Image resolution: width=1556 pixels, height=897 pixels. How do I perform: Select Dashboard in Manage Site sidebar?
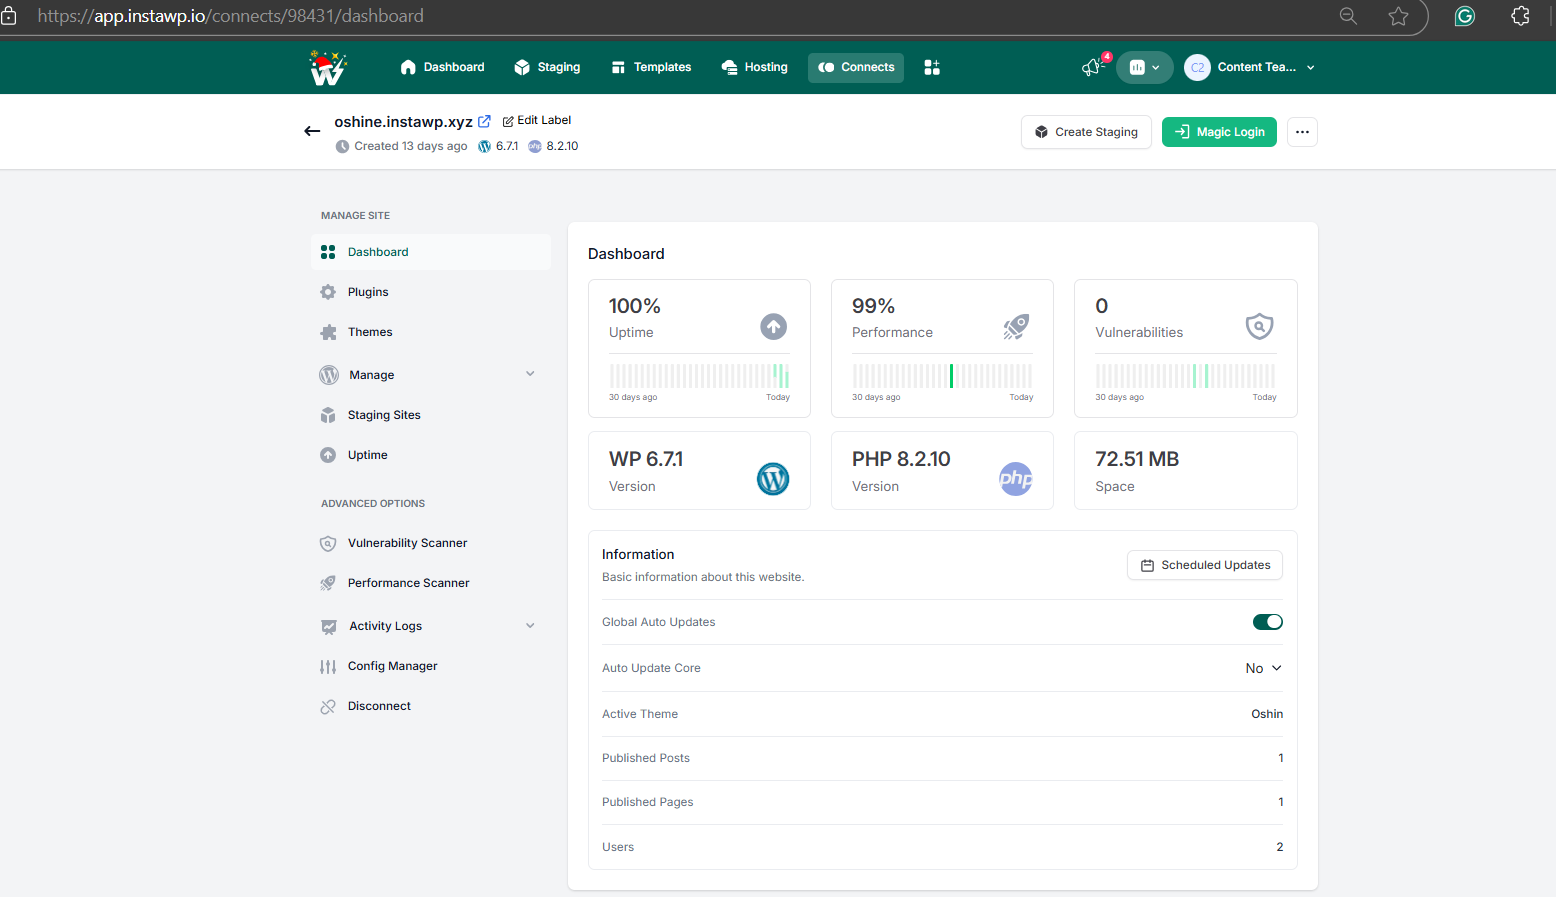coord(431,252)
